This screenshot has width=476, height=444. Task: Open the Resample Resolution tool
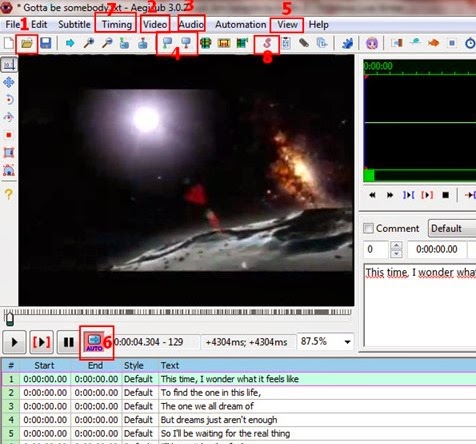tap(452, 43)
